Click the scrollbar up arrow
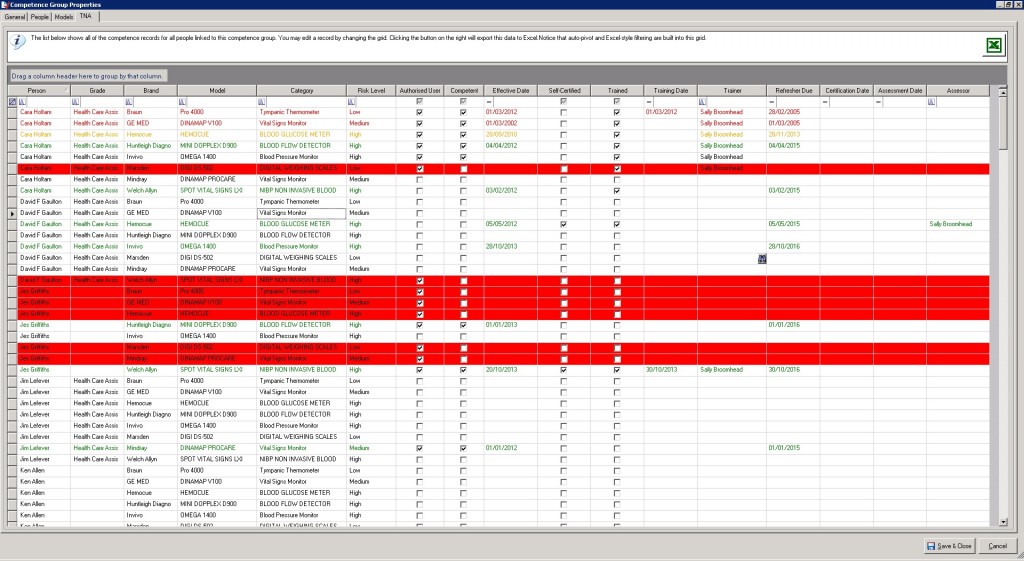The width and height of the screenshot is (1024, 561). (1003, 91)
